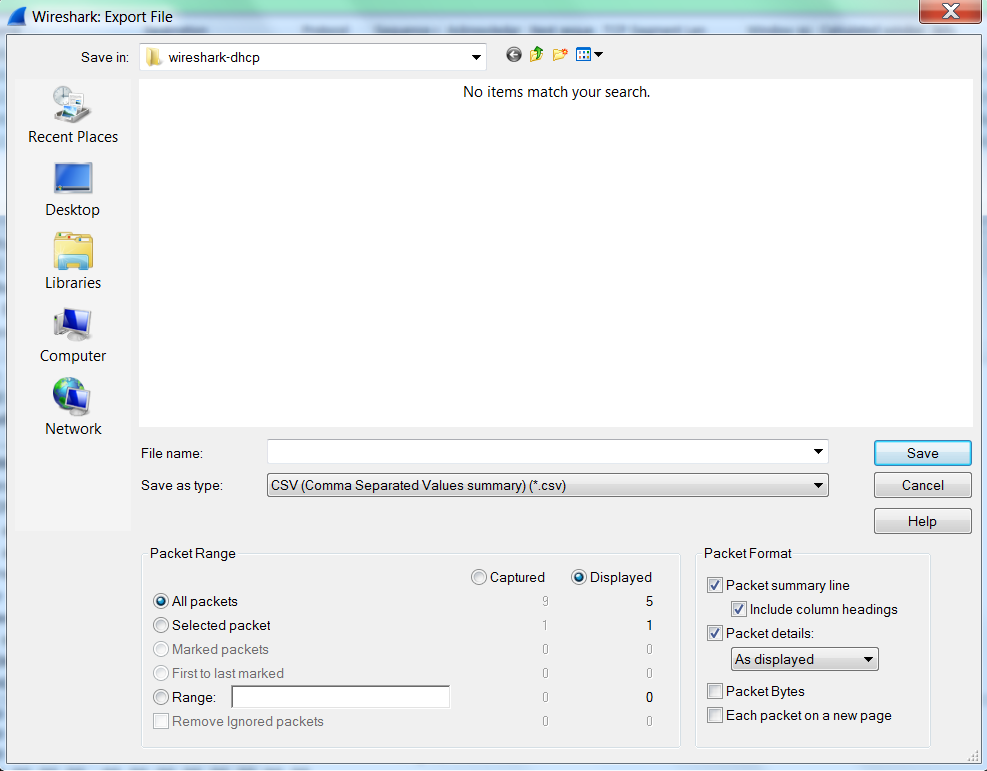Open the View Menu icon
Viewport: 987px width, 771px height.
(584, 55)
